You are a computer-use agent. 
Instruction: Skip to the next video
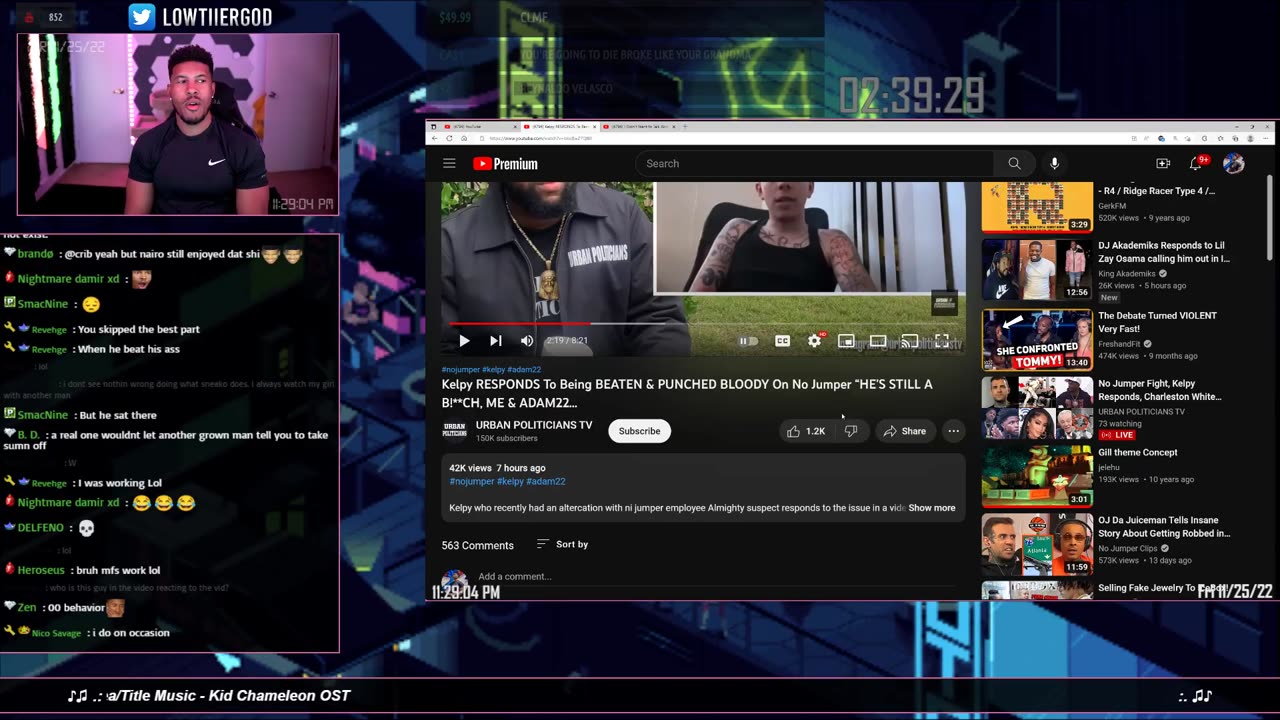pyautogui.click(x=495, y=341)
